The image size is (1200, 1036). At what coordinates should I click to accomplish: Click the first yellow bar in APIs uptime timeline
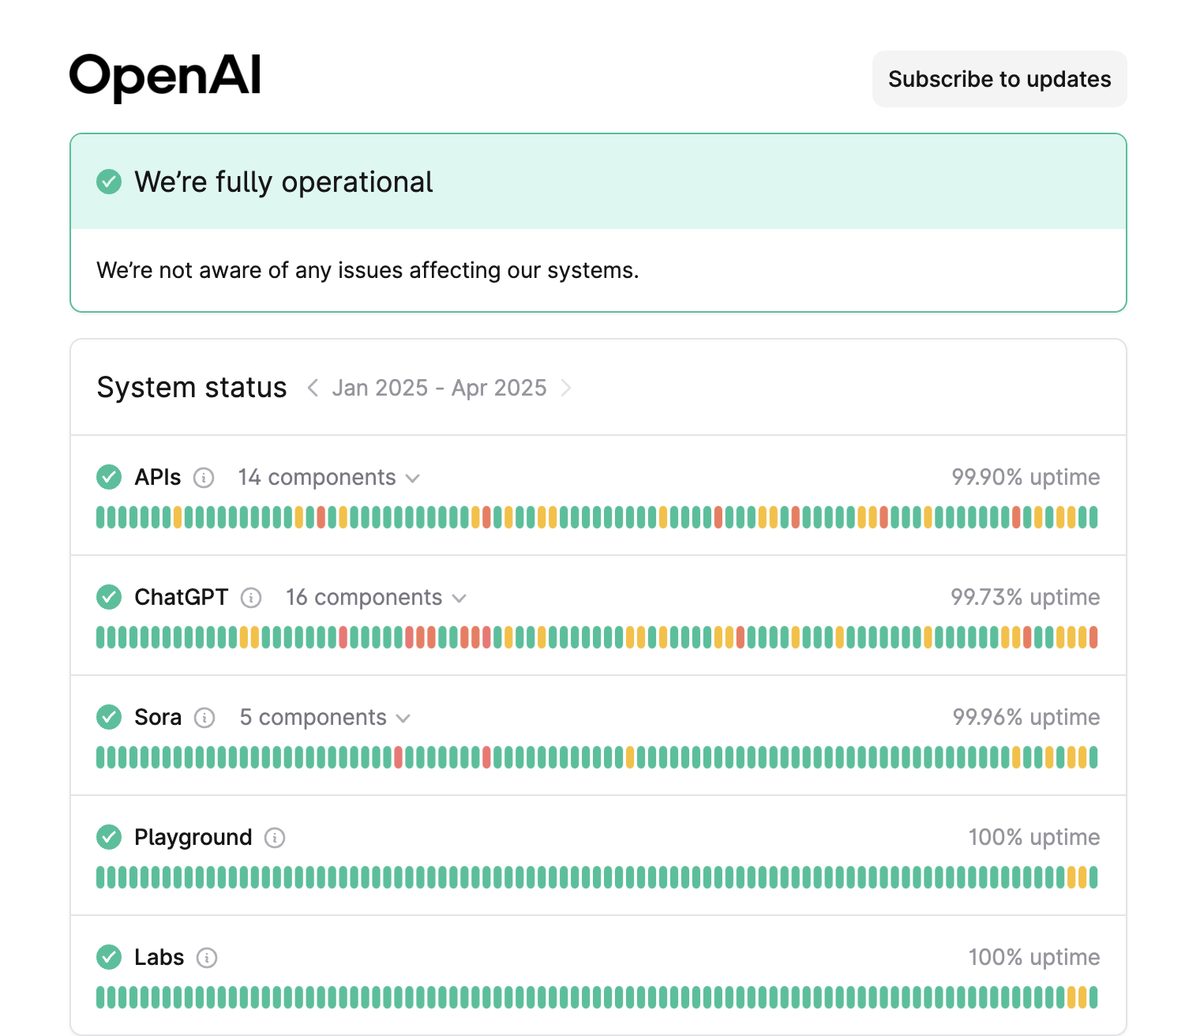pyautogui.click(x=178, y=517)
